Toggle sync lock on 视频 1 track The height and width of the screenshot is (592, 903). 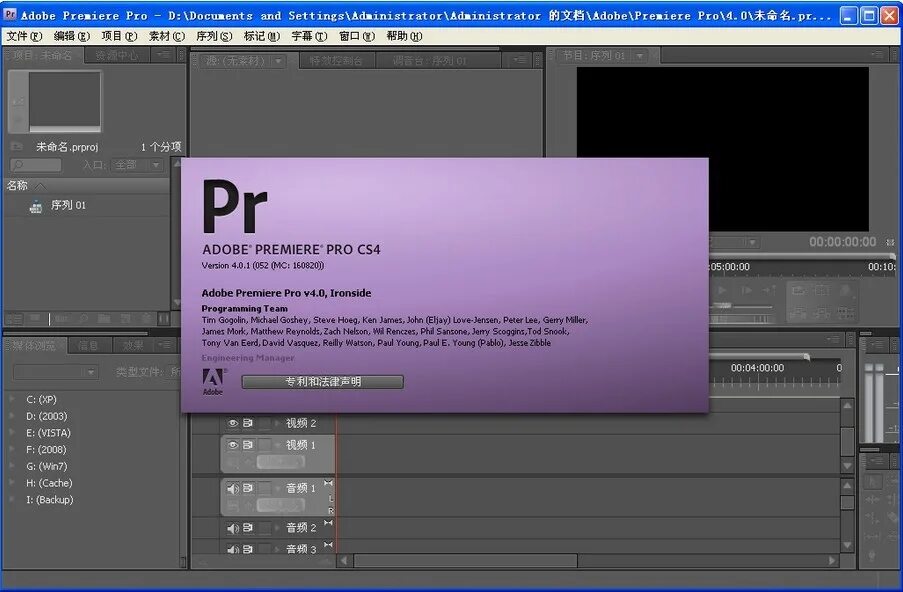point(248,445)
